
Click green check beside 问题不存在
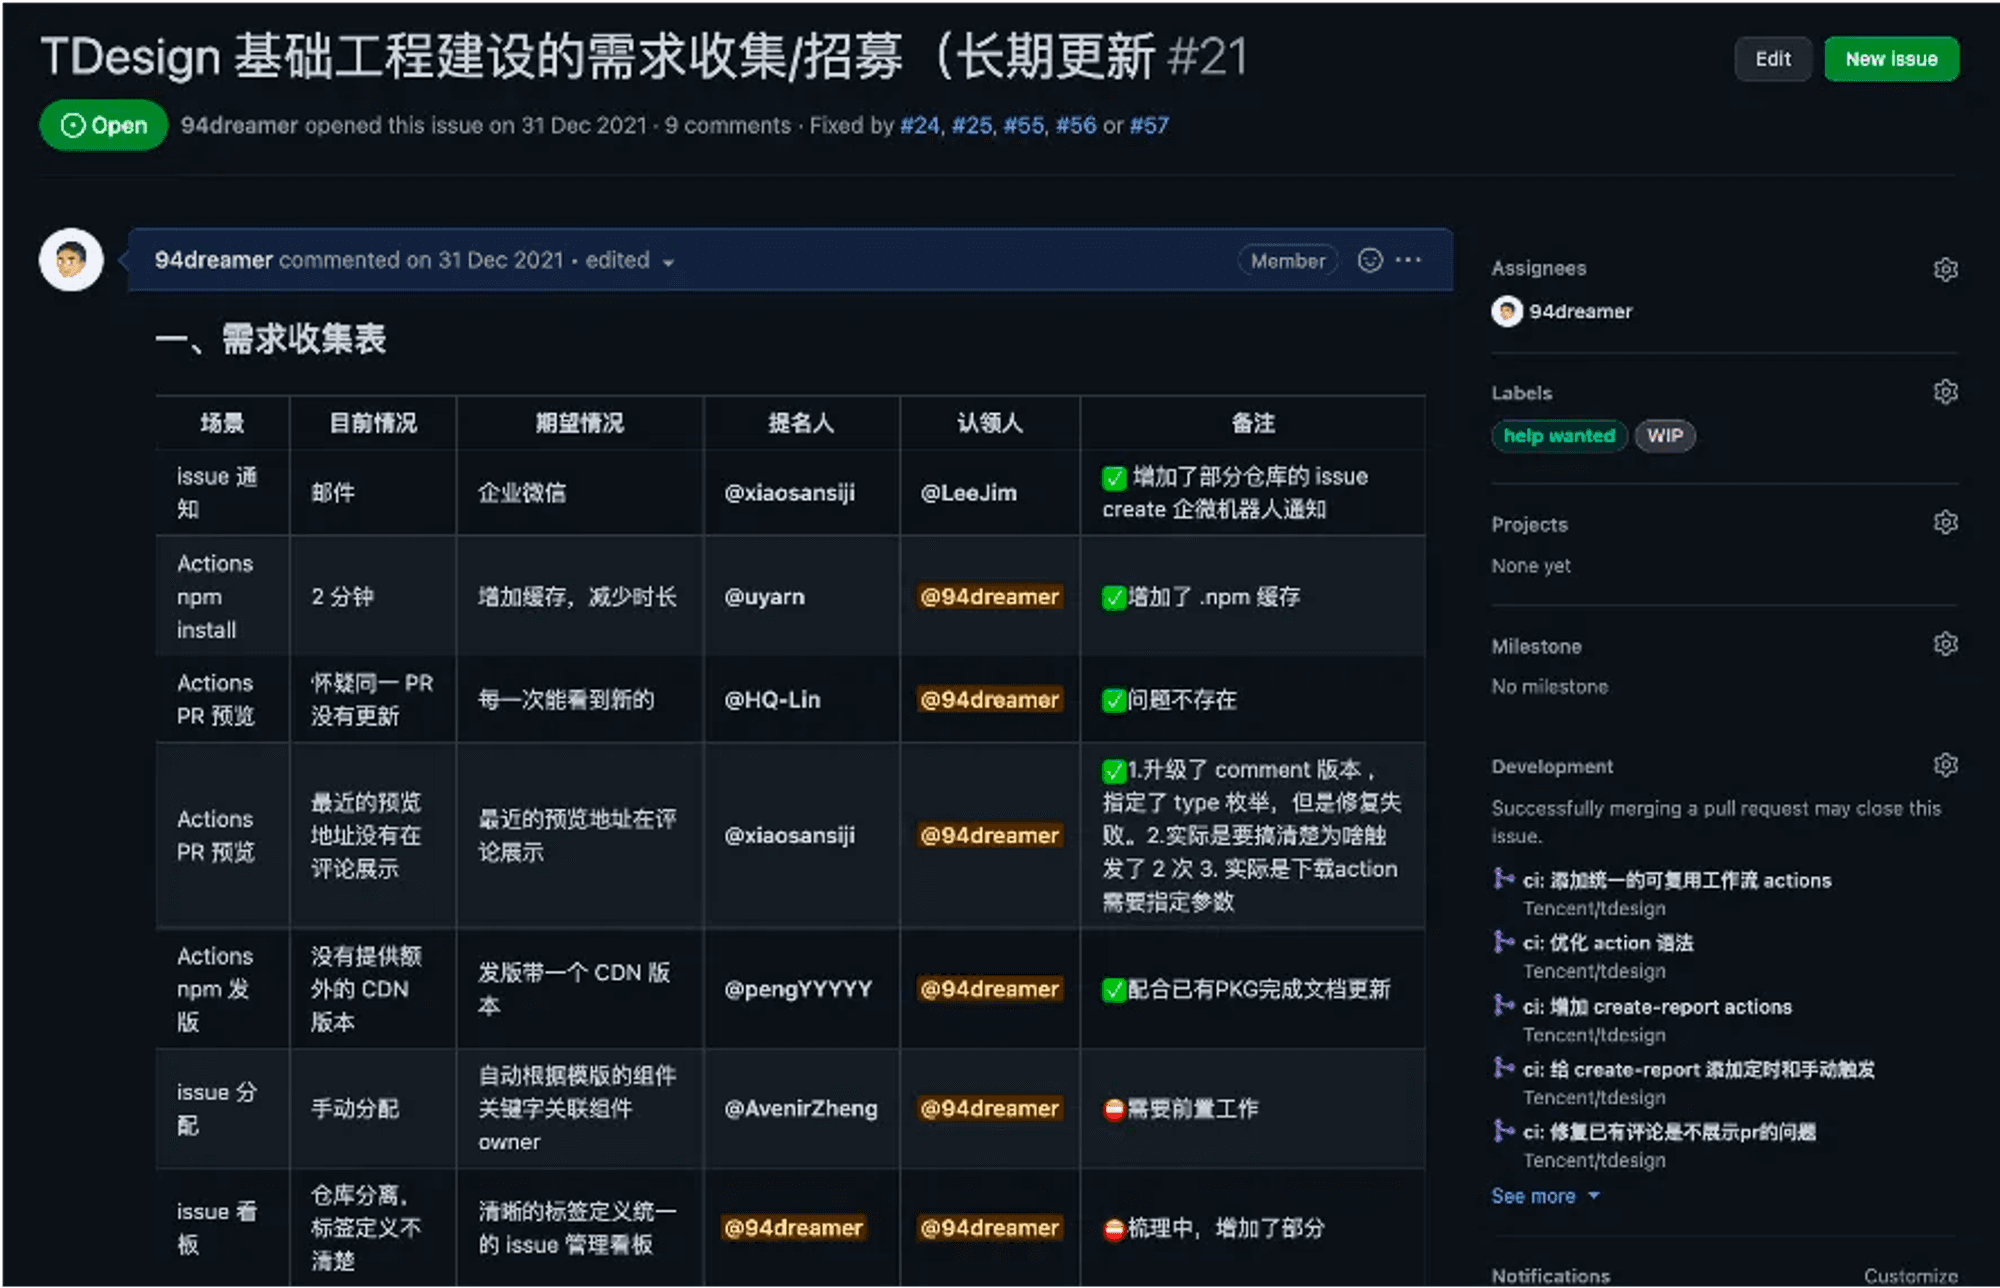click(x=1114, y=701)
